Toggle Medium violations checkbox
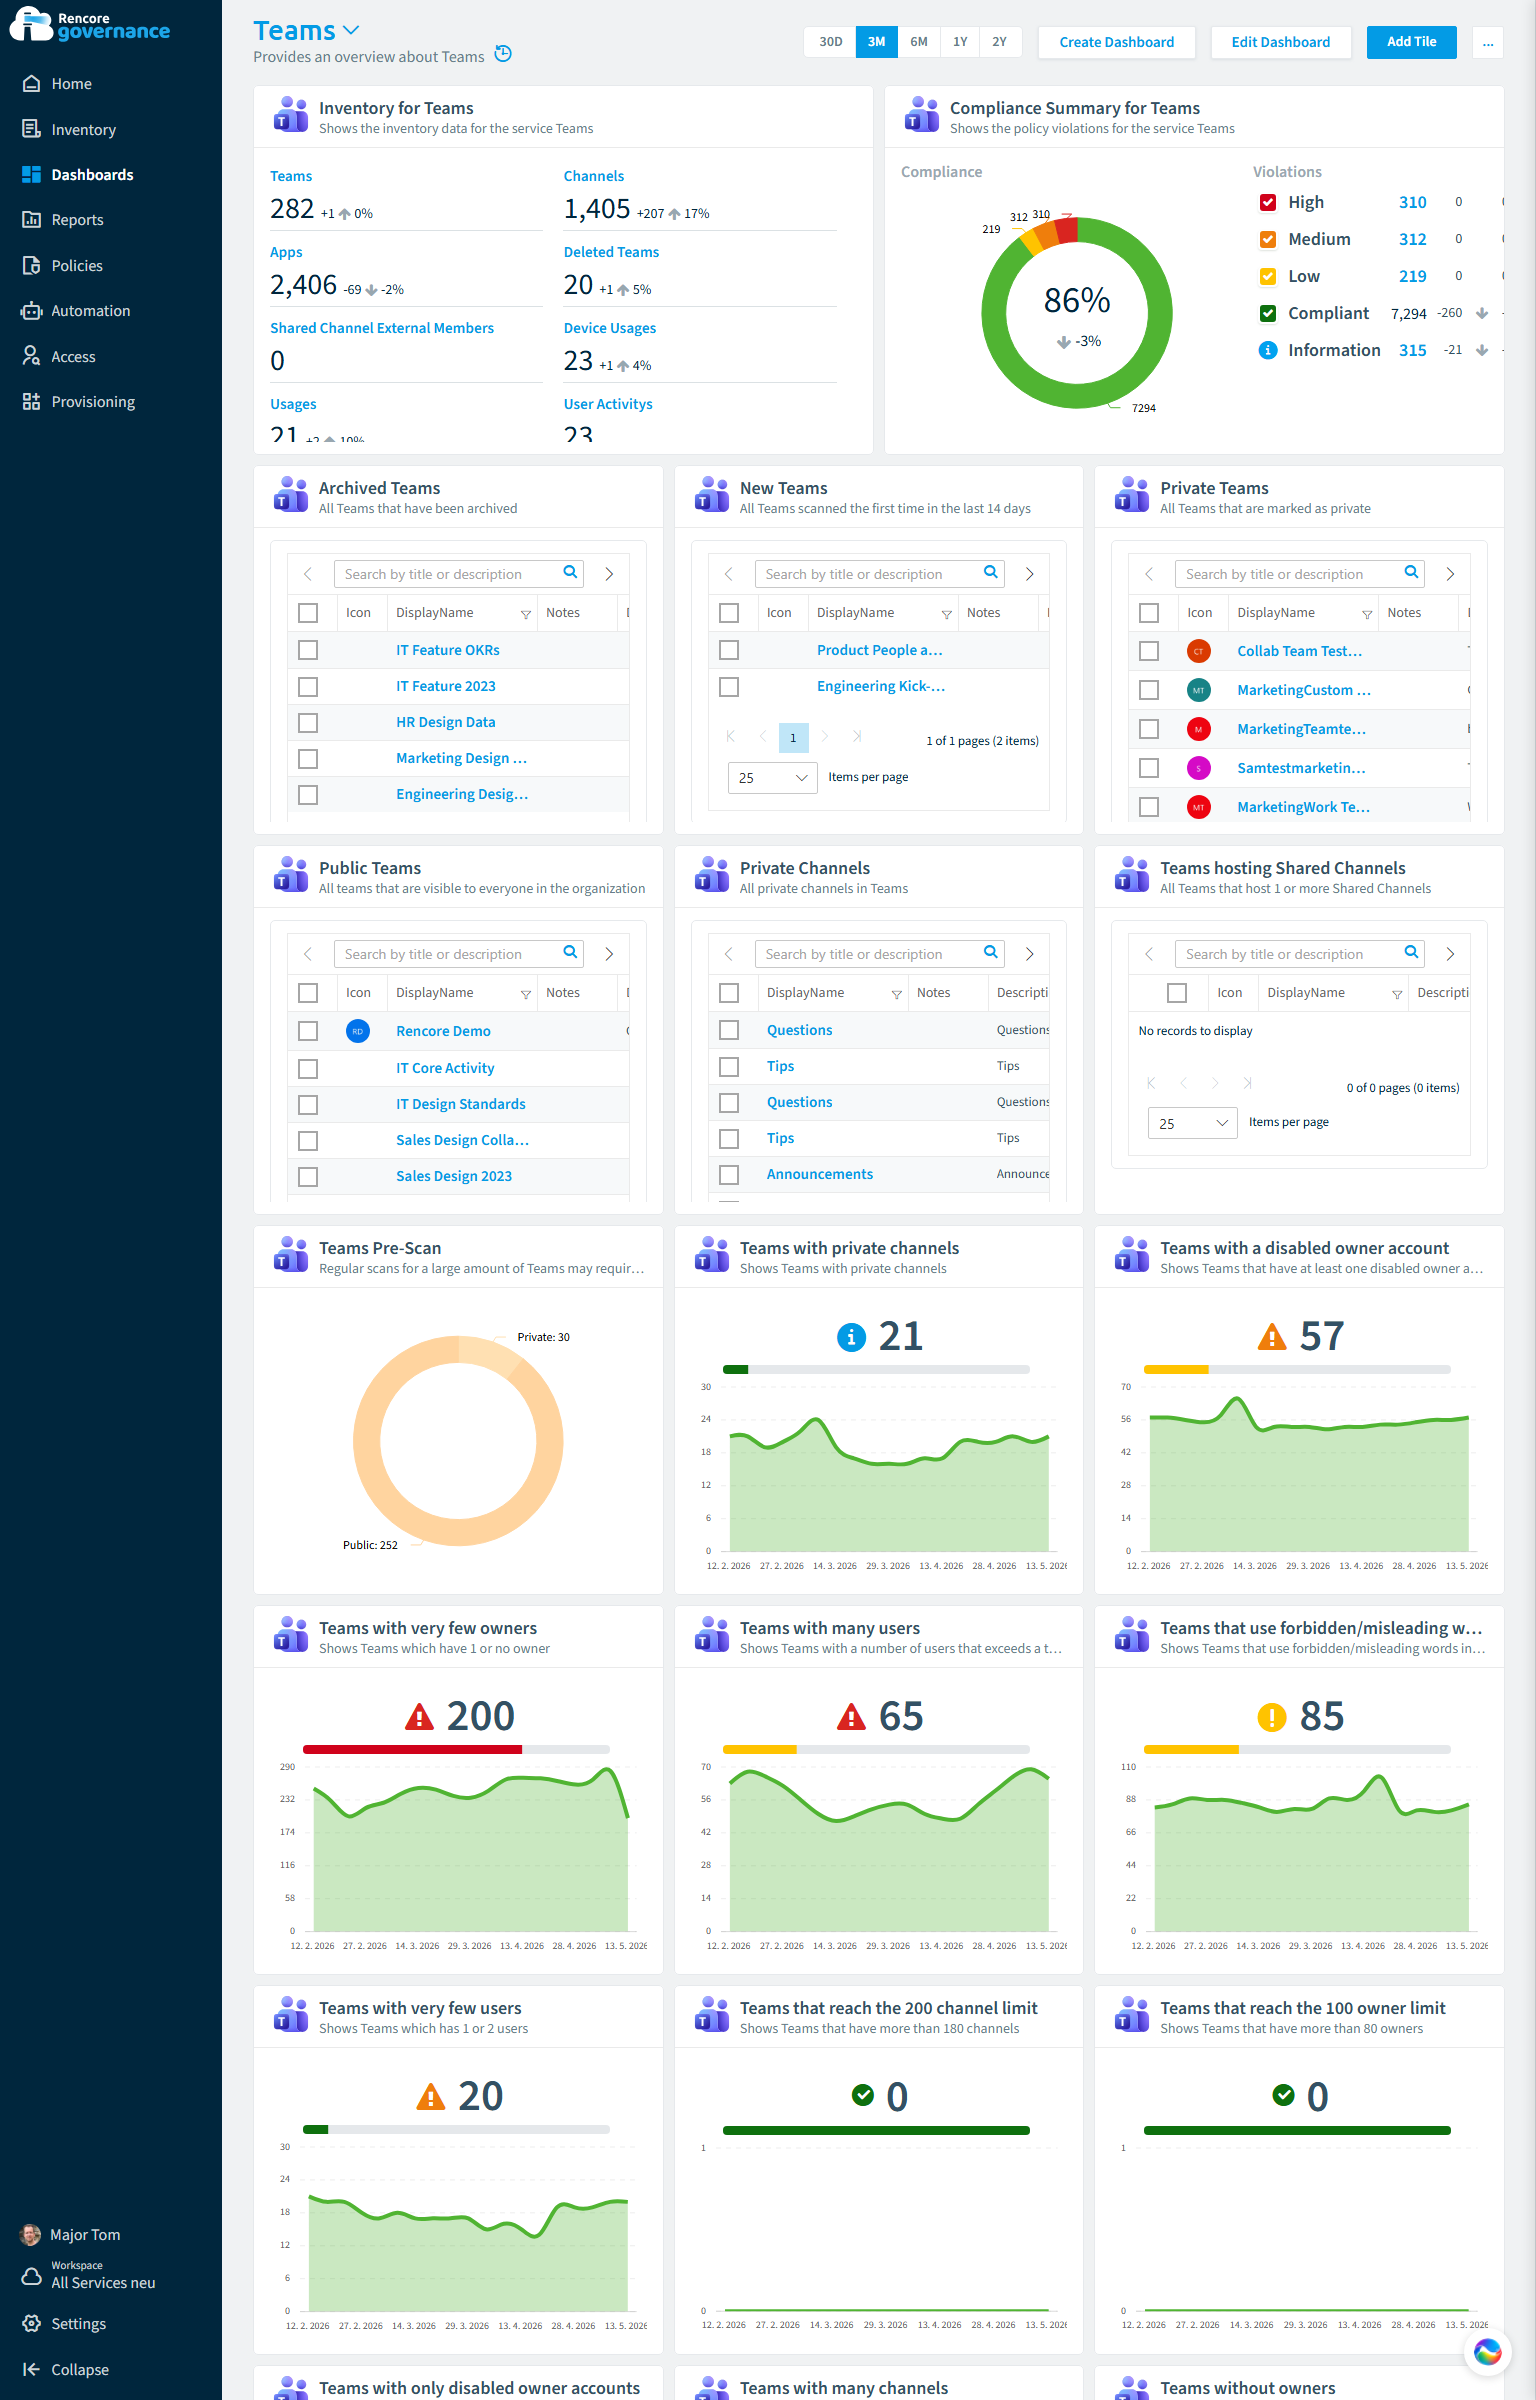Screen dimensions: 1536x2400 (1268, 239)
